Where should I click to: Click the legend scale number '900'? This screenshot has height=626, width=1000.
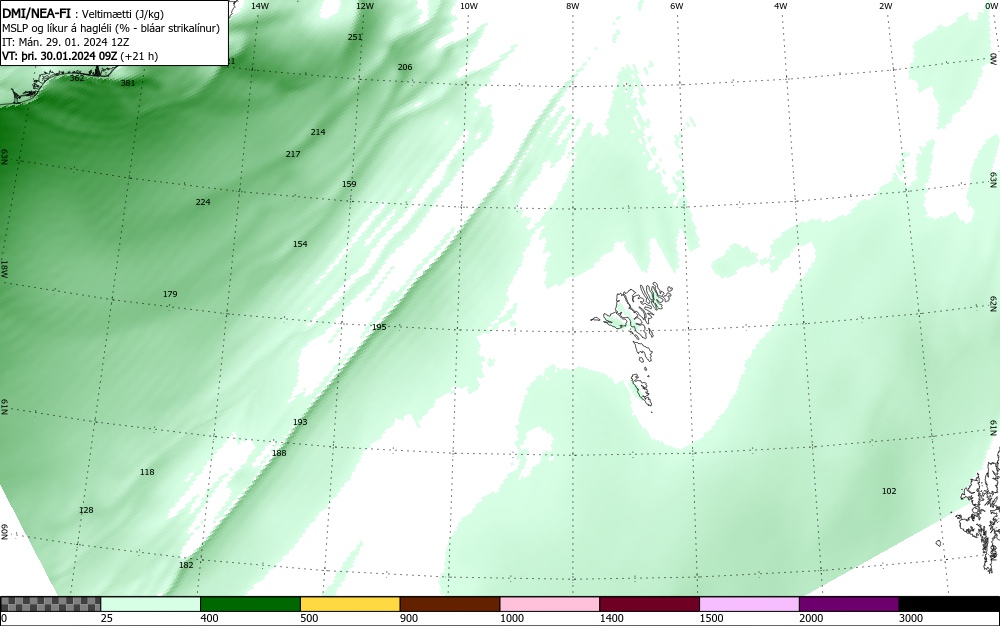coord(409,618)
